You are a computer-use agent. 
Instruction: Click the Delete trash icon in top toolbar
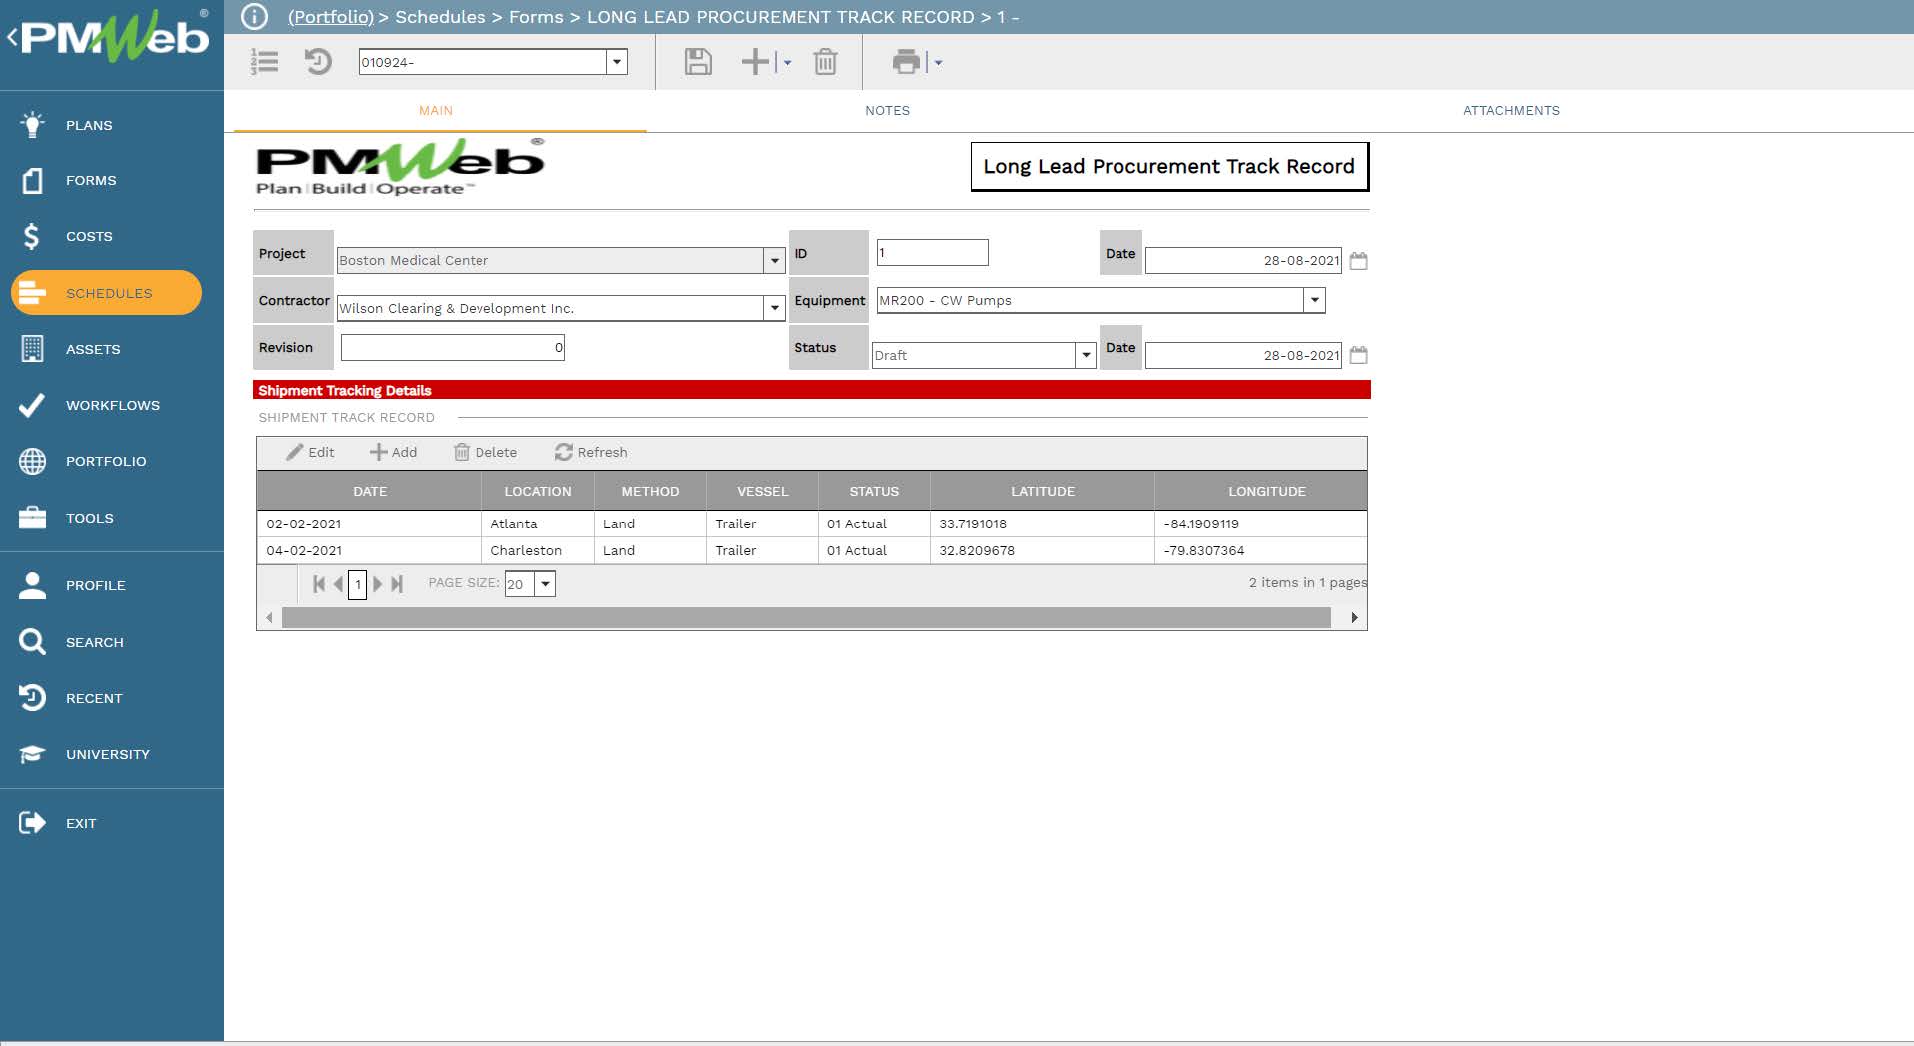825,62
